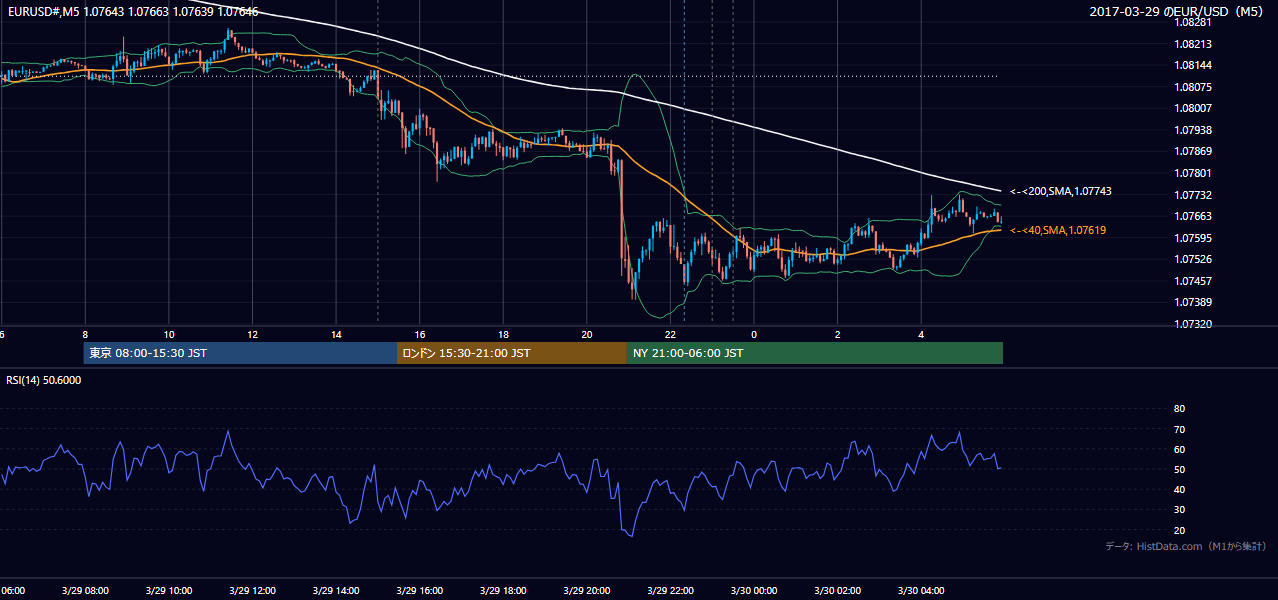
Task: Click price level 1.07869 on axis
Action: click(1193, 151)
